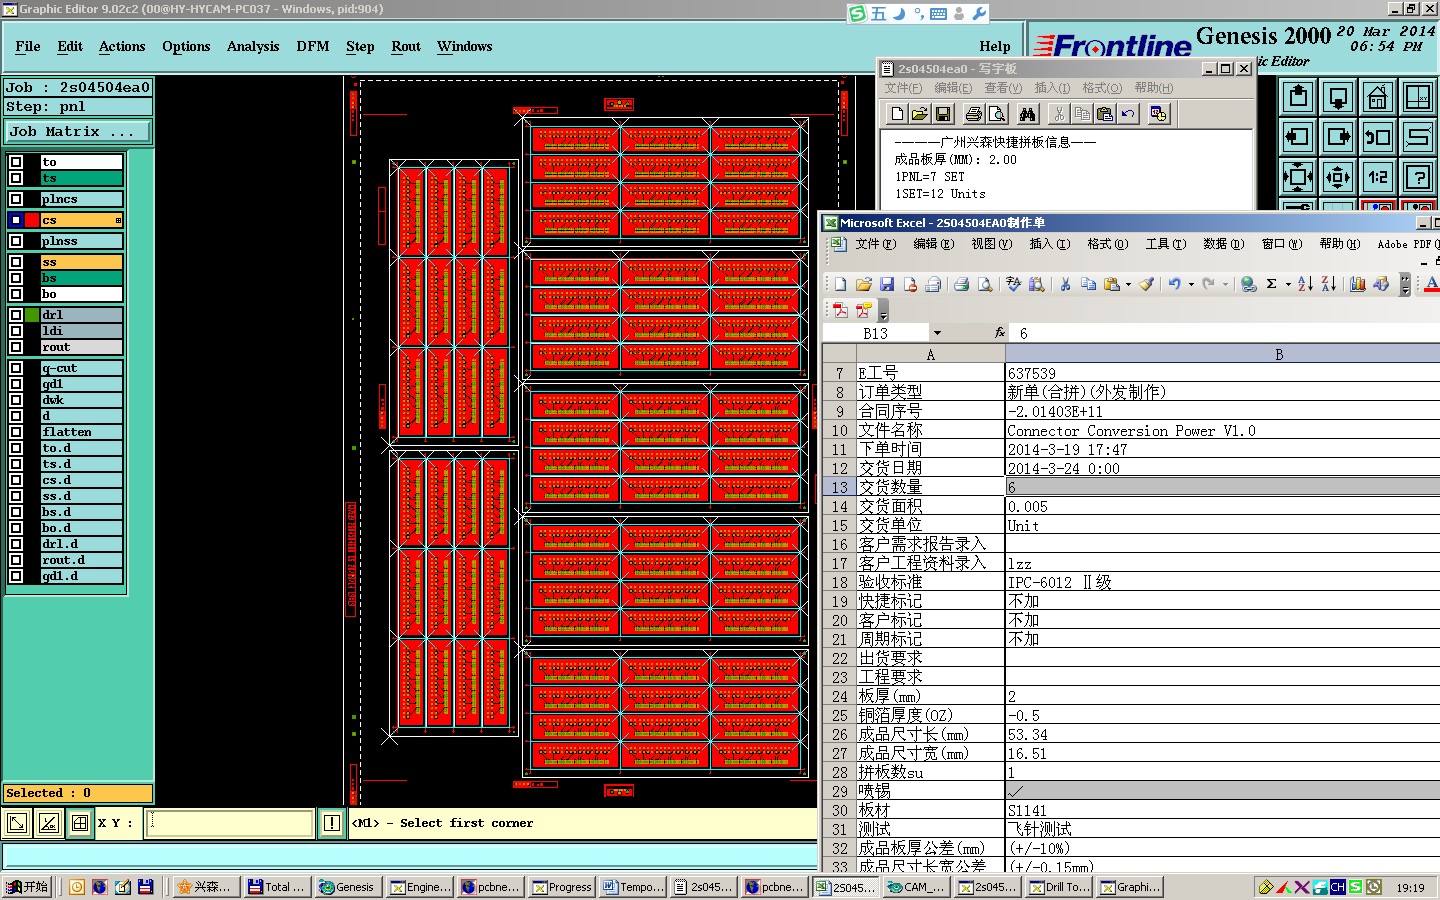Toggle the checkbox for layer 'flatten'
The width and height of the screenshot is (1440, 900).
[16, 432]
